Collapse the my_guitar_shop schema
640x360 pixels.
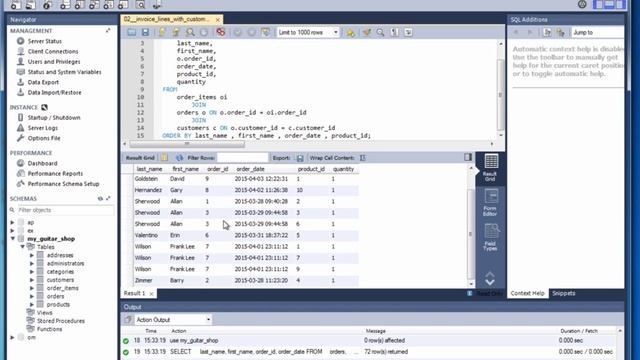click(13, 239)
